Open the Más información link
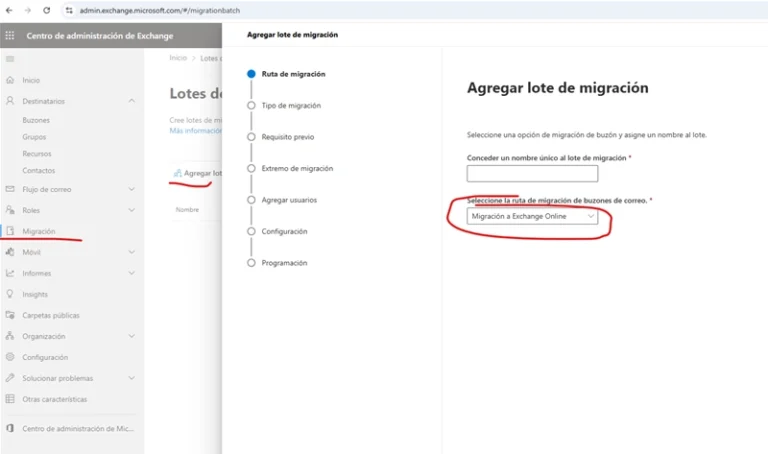768x454 pixels. click(195, 131)
